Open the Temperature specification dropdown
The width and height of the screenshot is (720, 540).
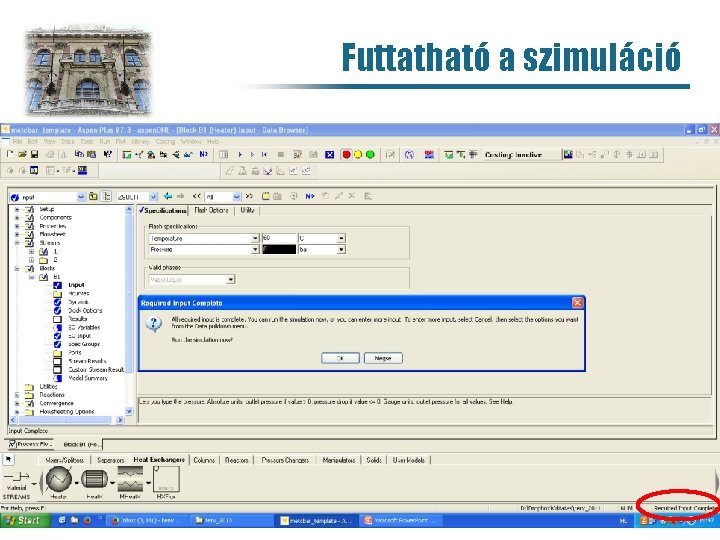click(255, 238)
